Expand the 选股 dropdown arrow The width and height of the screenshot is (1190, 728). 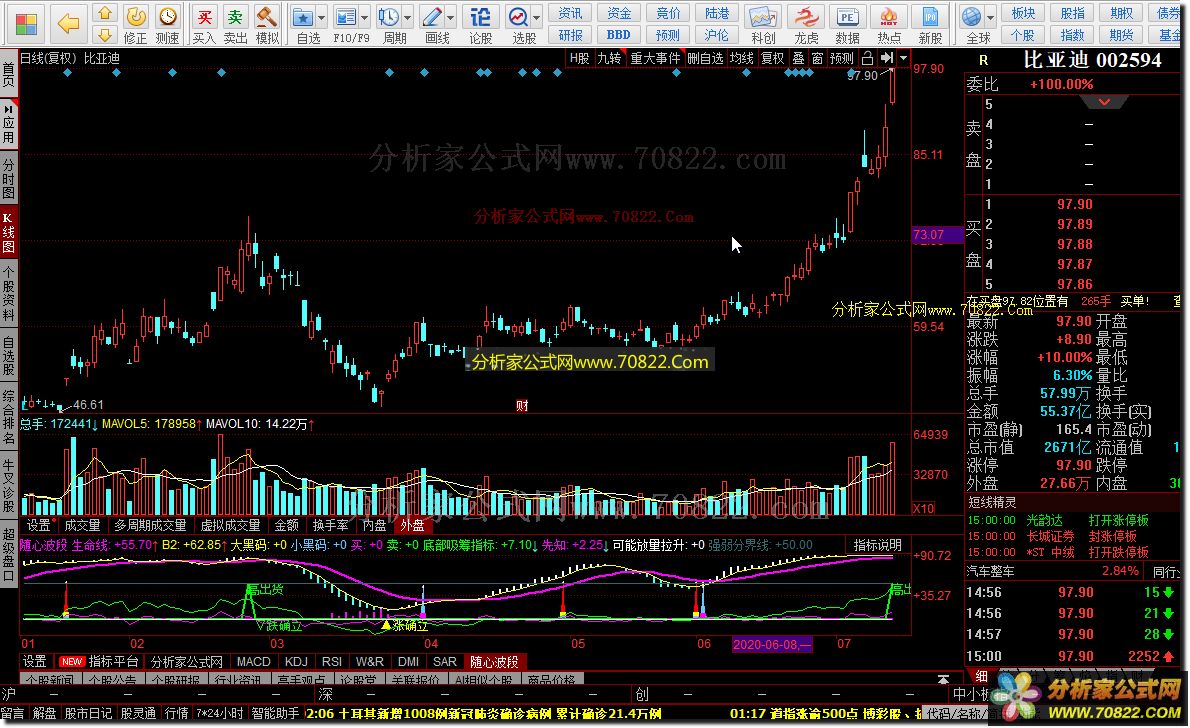[537, 17]
